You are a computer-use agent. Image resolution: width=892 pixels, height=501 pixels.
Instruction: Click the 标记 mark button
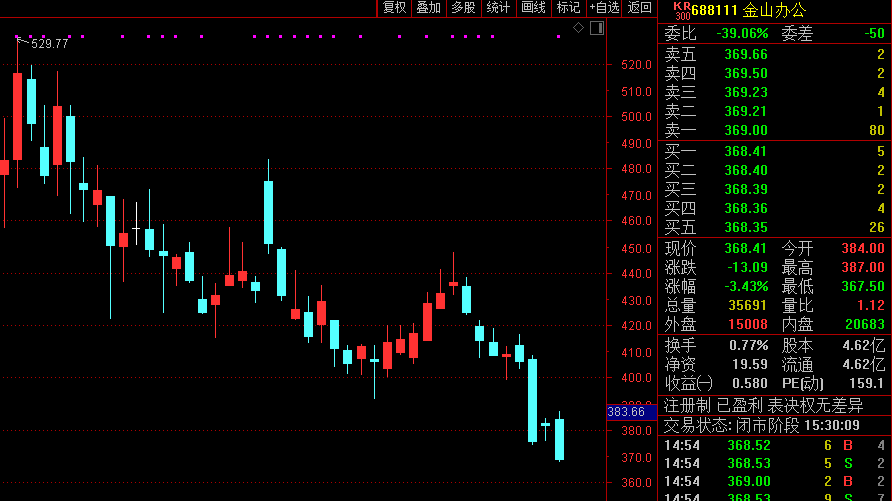(568, 8)
